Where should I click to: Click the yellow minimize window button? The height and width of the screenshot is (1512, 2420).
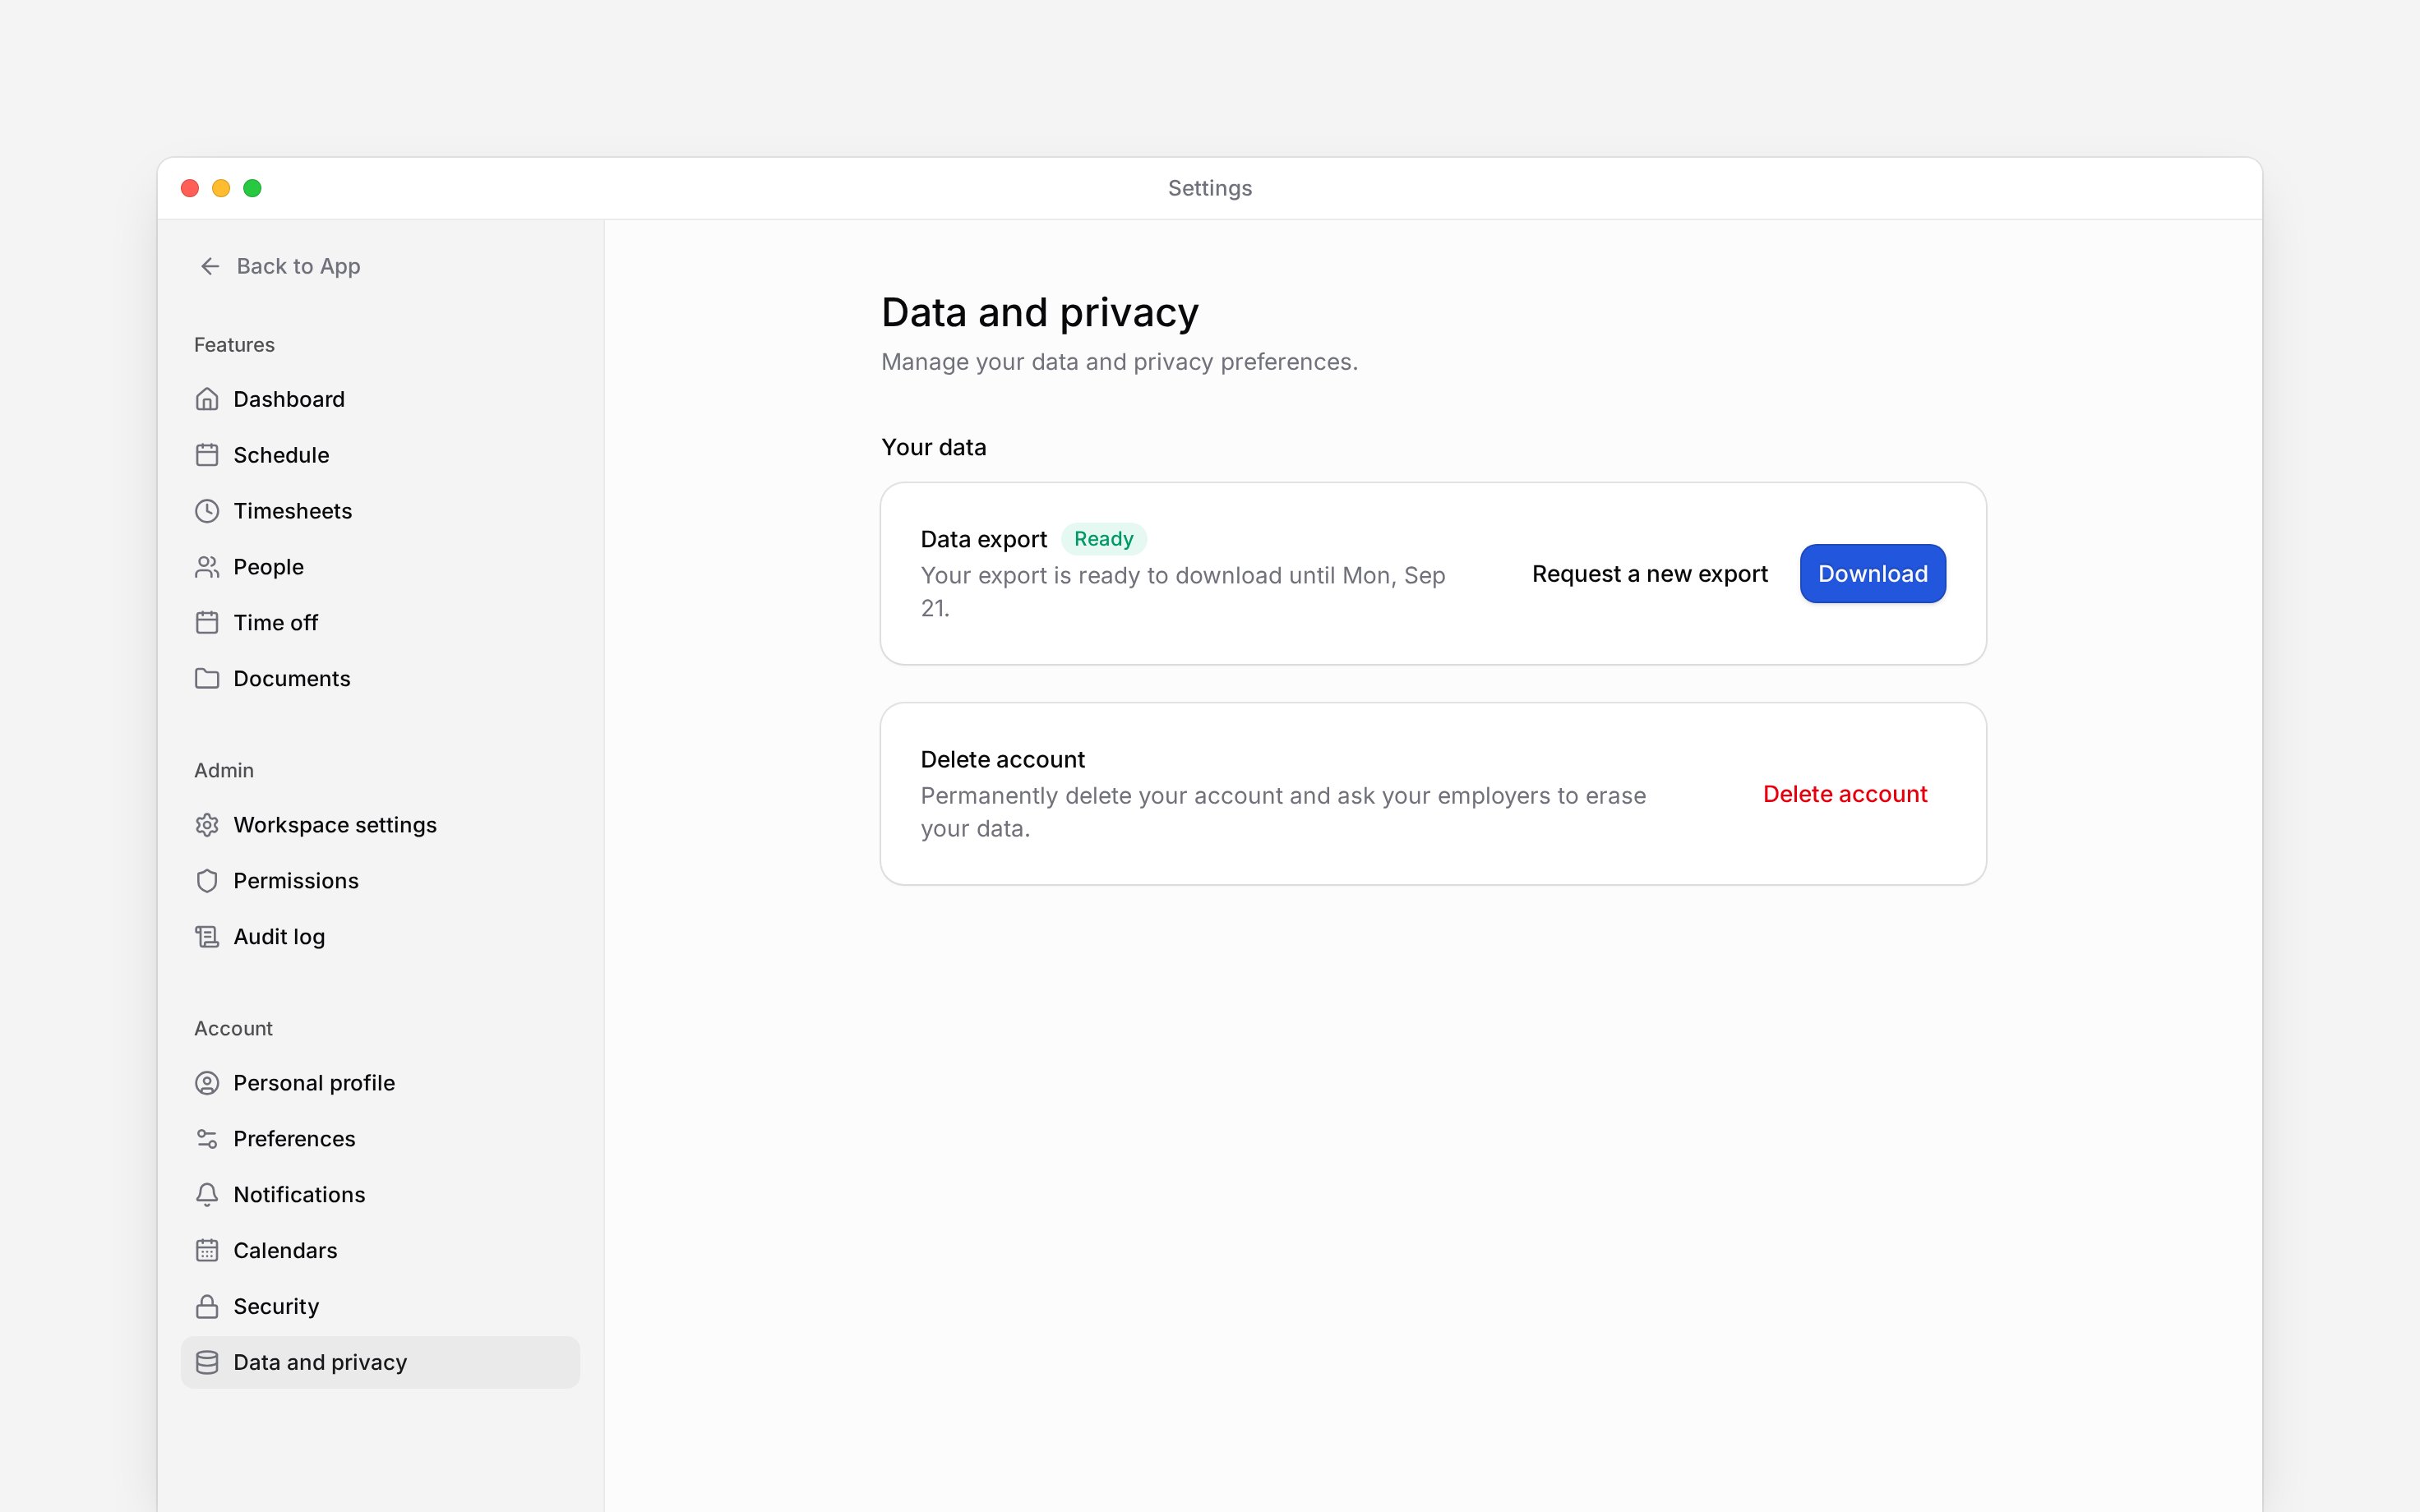[221, 188]
